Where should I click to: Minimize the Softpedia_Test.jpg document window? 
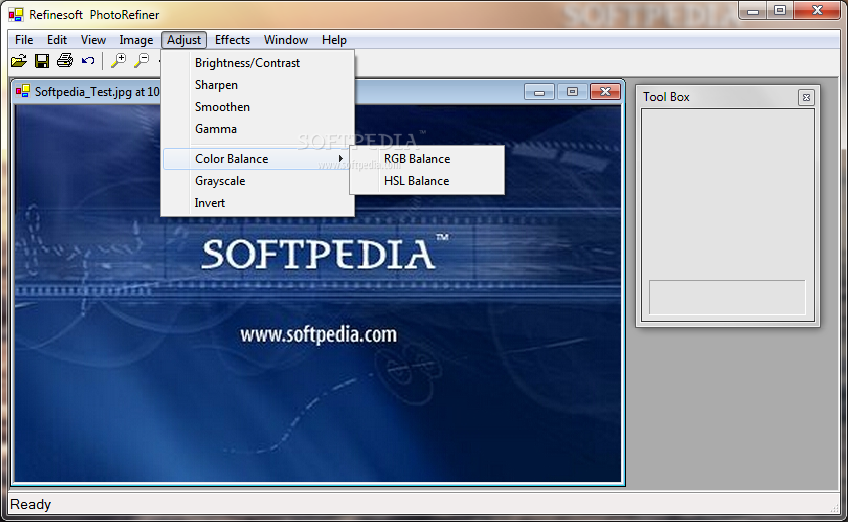point(539,91)
